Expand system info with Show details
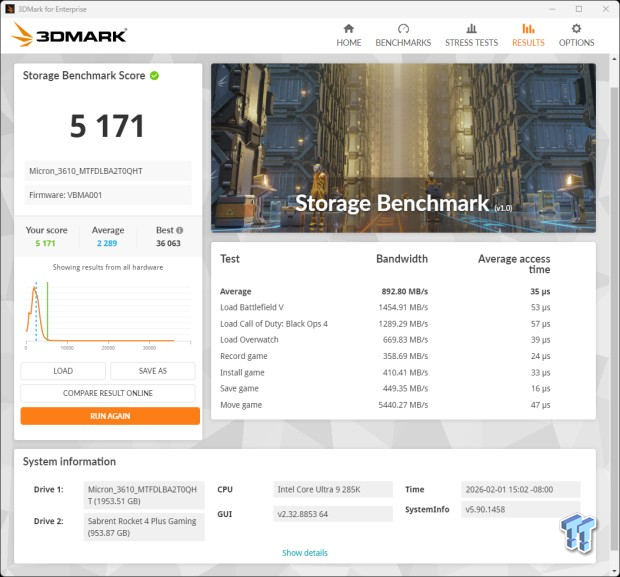Viewport: 620px width, 577px height. click(x=304, y=553)
